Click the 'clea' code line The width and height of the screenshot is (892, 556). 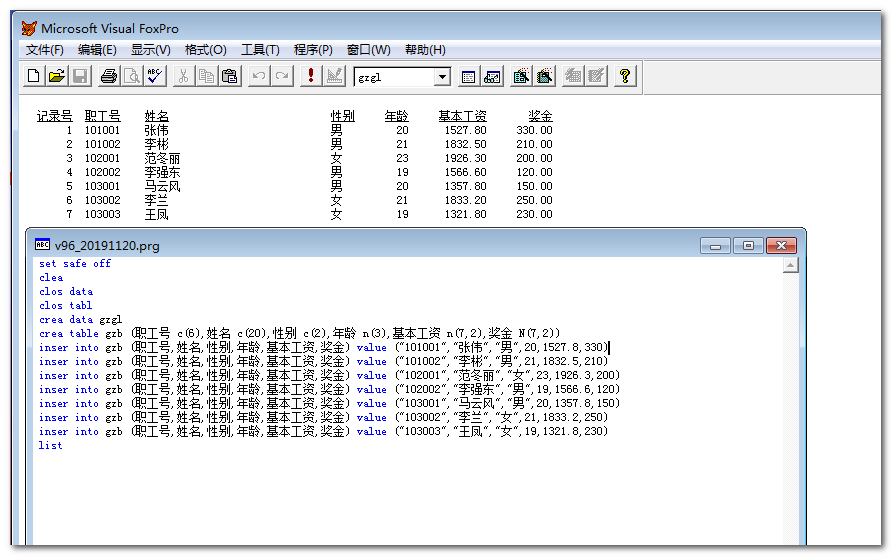pos(51,278)
